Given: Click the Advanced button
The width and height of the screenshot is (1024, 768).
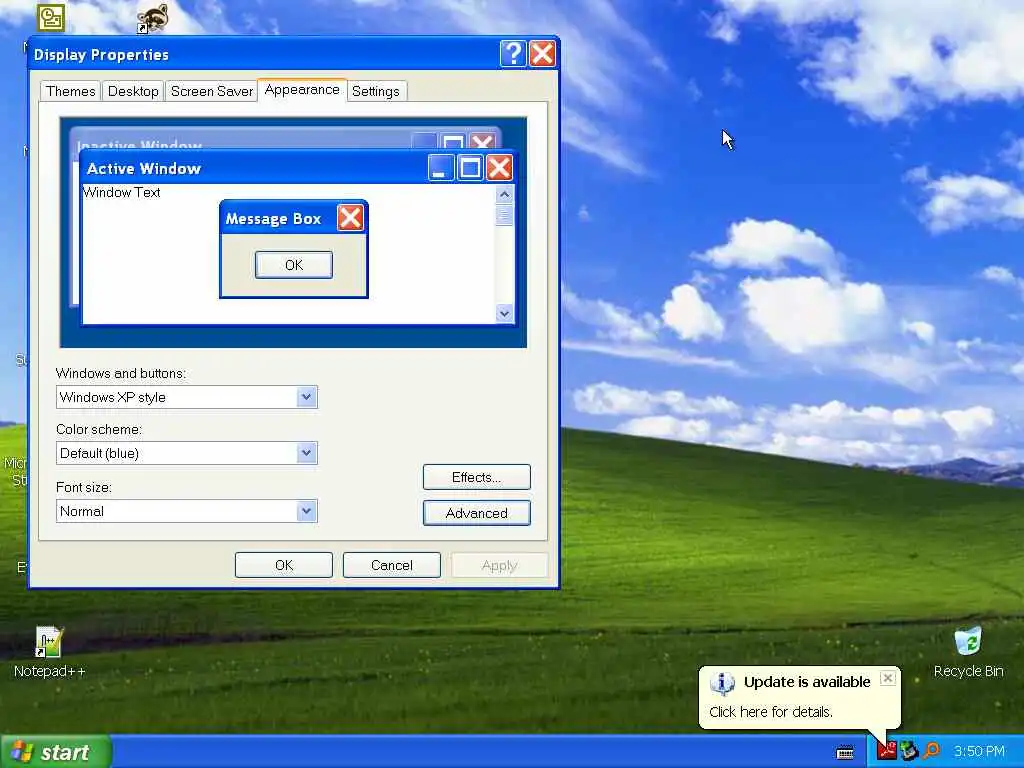Looking at the screenshot, I should (477, 513).
